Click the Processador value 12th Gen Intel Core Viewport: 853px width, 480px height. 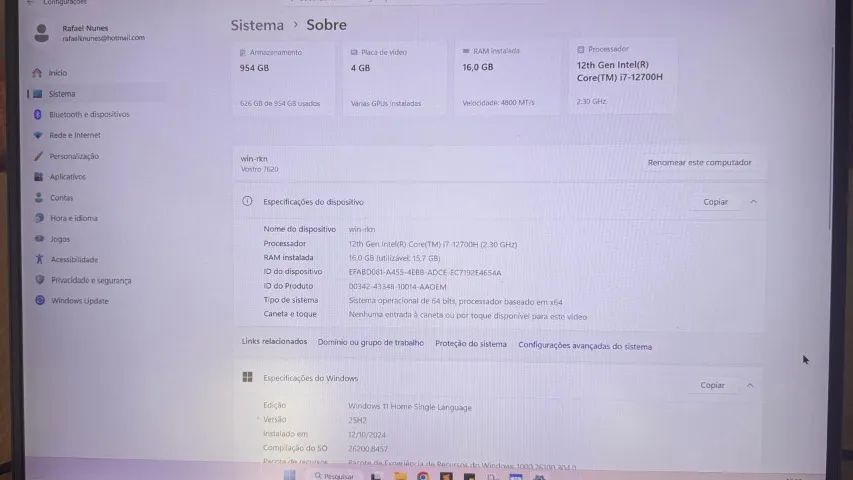coord(432,244)
